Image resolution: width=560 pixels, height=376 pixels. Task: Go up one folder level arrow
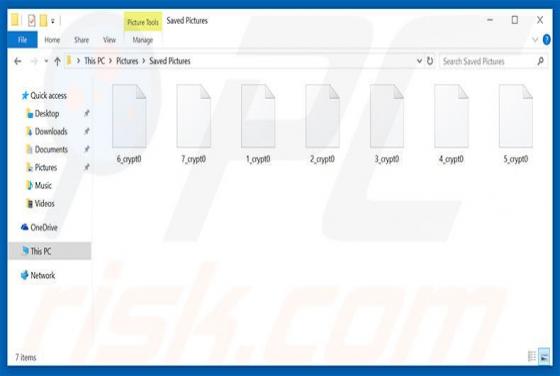pyautogui.click(x=57, y=61)
